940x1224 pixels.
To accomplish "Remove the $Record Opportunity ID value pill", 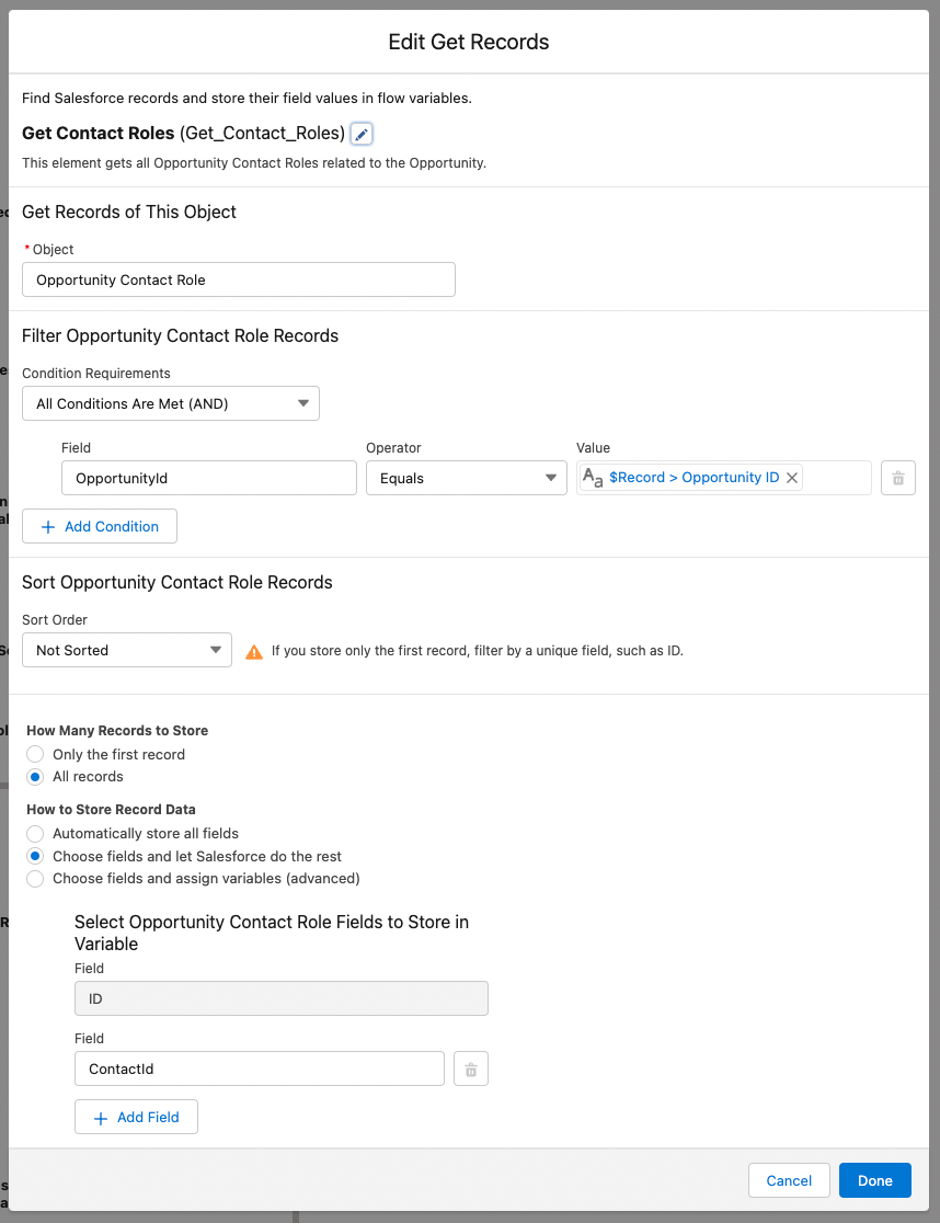I will tap(791, 477).
